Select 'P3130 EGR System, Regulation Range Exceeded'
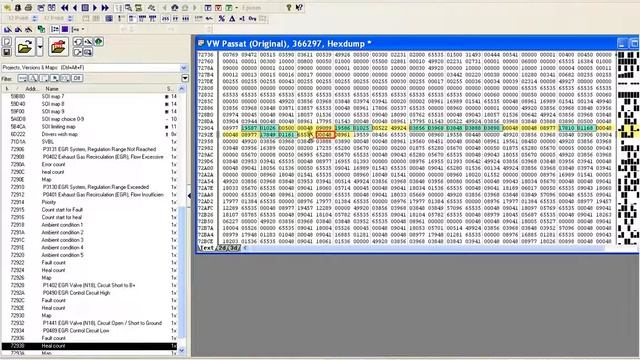This screenshot has width=640, height=360. (89, 187)
